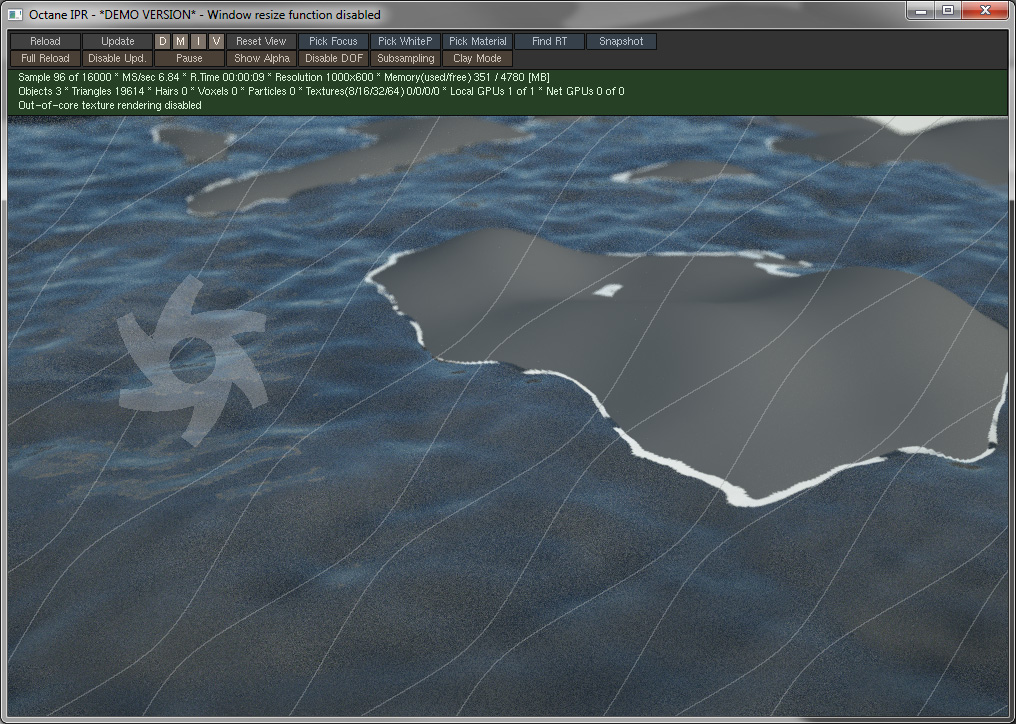Activate the Pick WhiteP tool
The width and height of the screenshot is (1016, 724).
point(405,41)
